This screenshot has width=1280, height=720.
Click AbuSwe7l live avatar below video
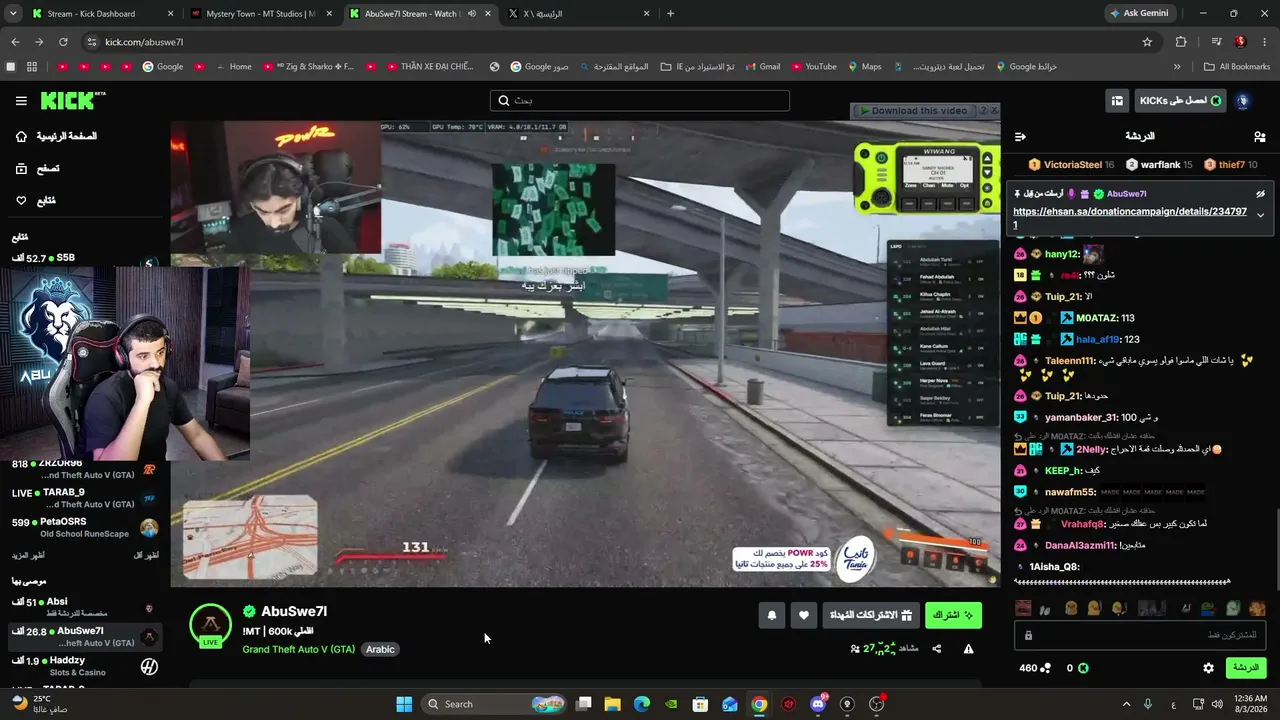(210, 626)
